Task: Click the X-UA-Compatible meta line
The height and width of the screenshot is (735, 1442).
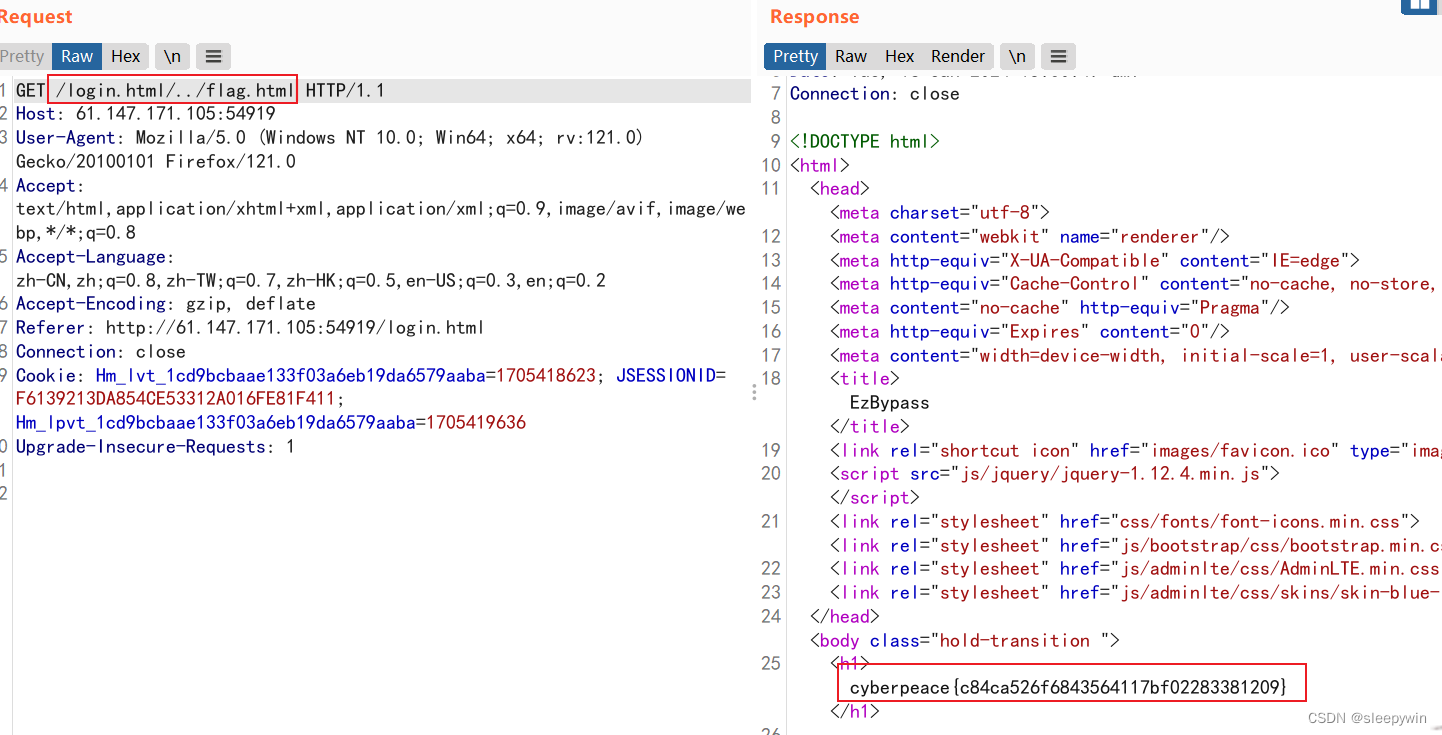Action: pos(1095,260)
